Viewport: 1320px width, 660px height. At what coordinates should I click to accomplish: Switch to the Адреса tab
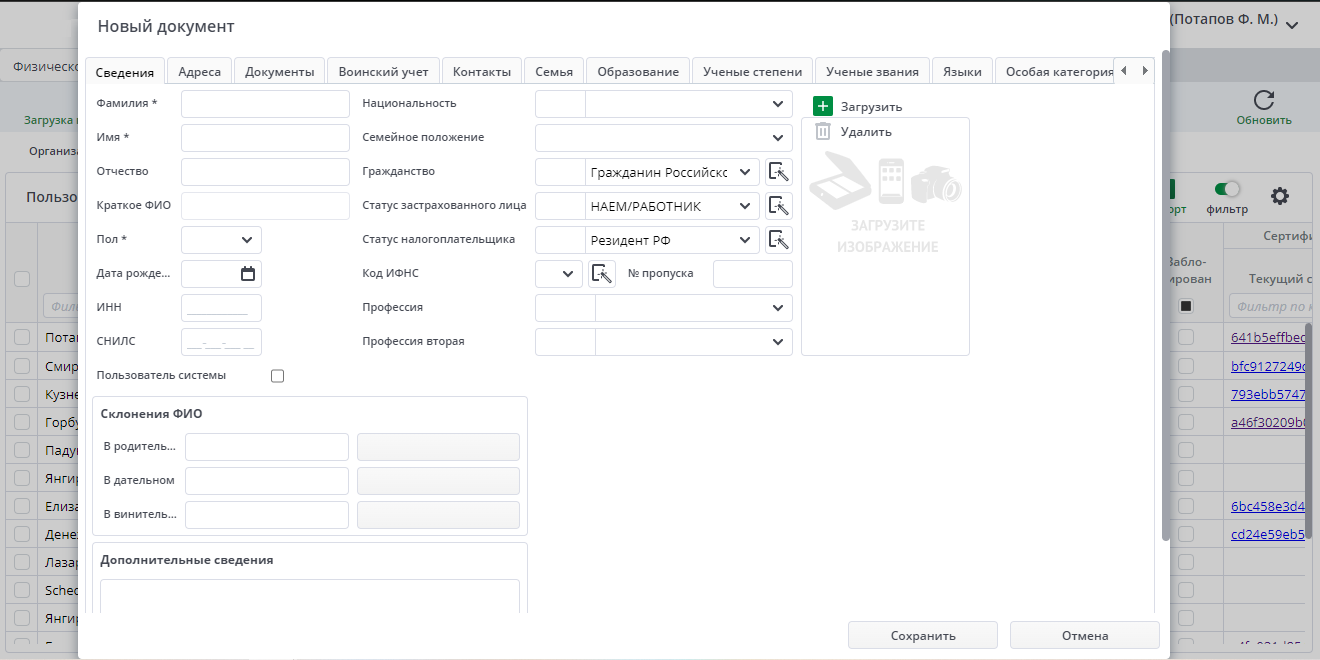pos(199,71)
